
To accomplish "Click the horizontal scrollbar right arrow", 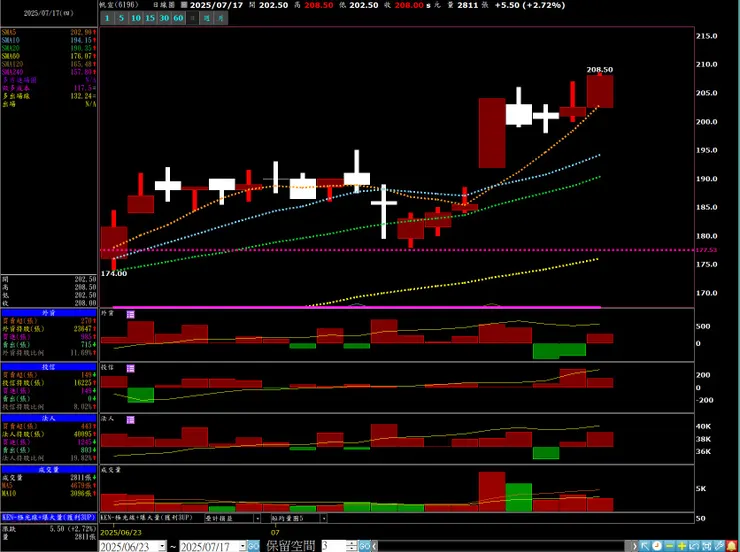I will point(634,546).
